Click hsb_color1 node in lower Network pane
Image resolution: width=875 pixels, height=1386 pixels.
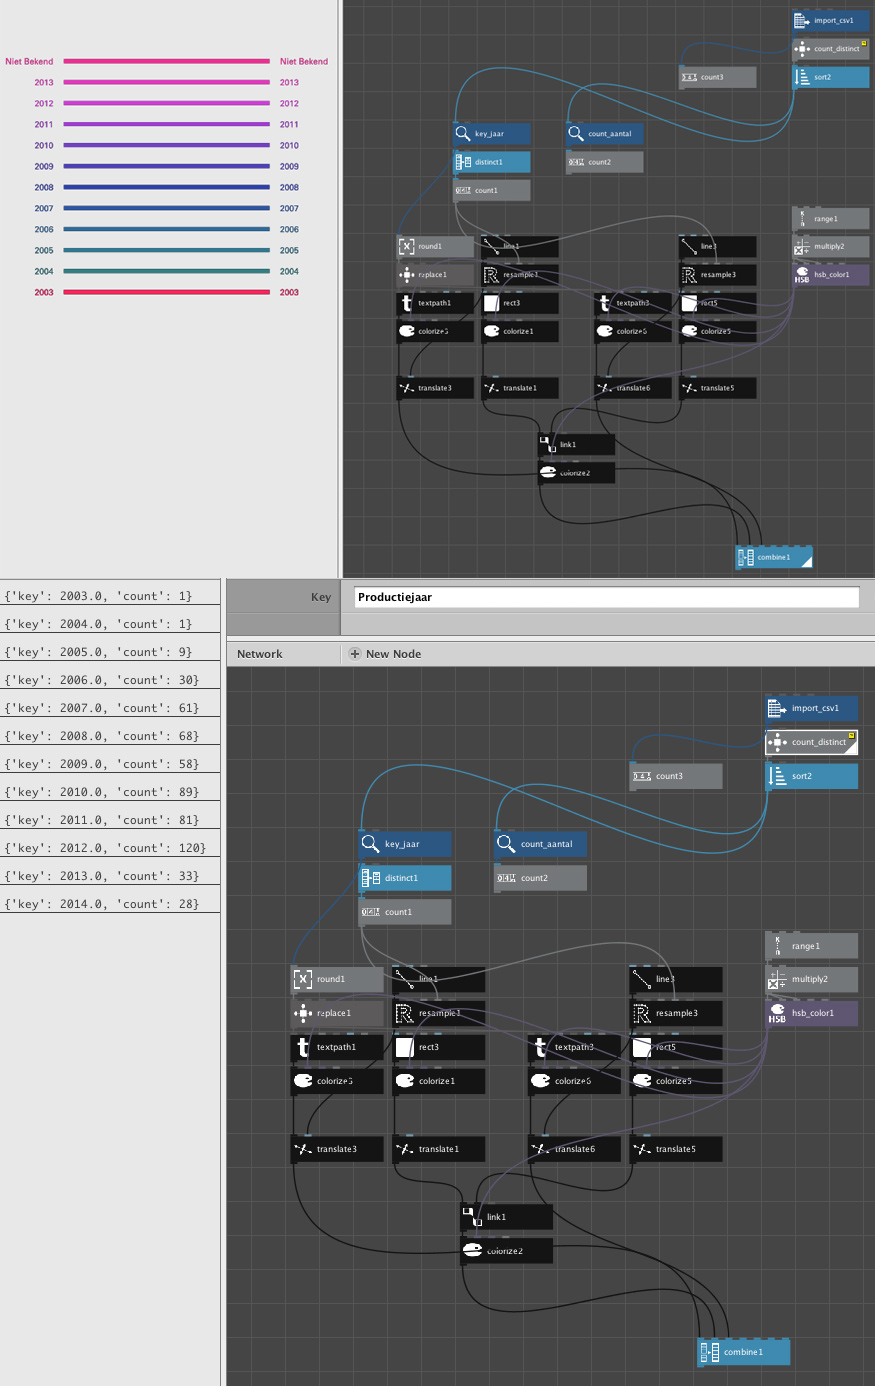(x=811, y=1013)
